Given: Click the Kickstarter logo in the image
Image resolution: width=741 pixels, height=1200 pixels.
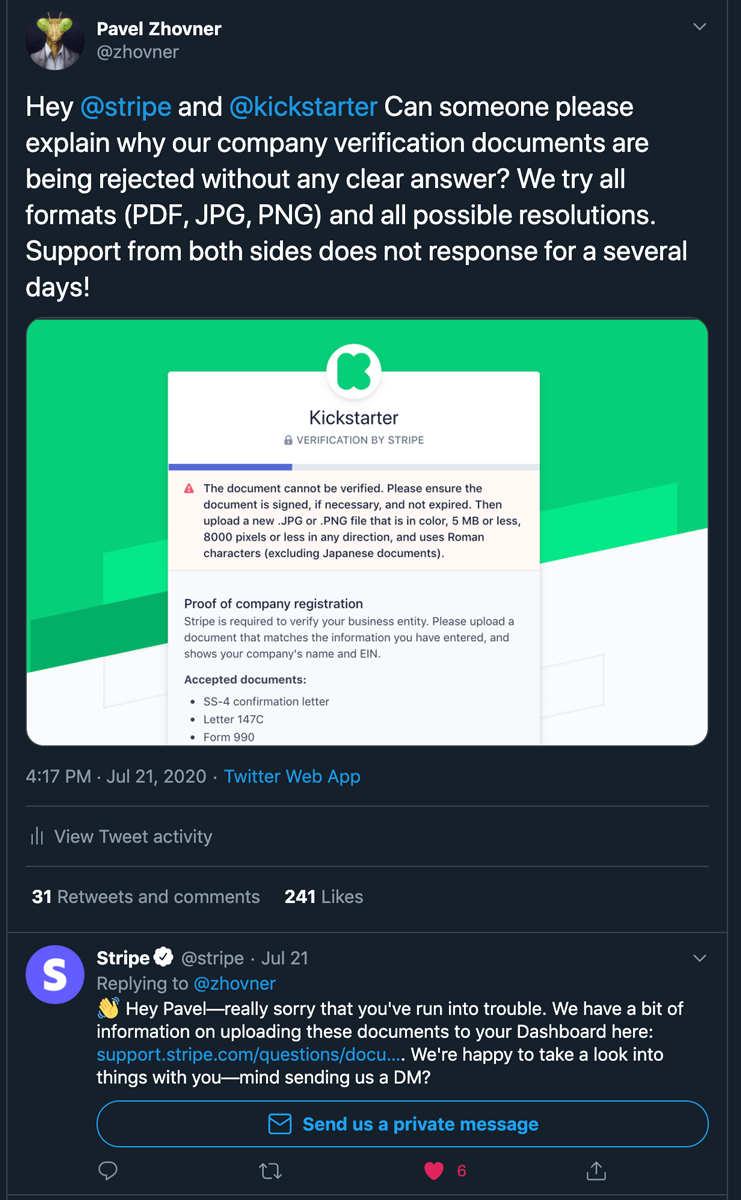Looking at the screenshot, I should [x=353, y=370].
